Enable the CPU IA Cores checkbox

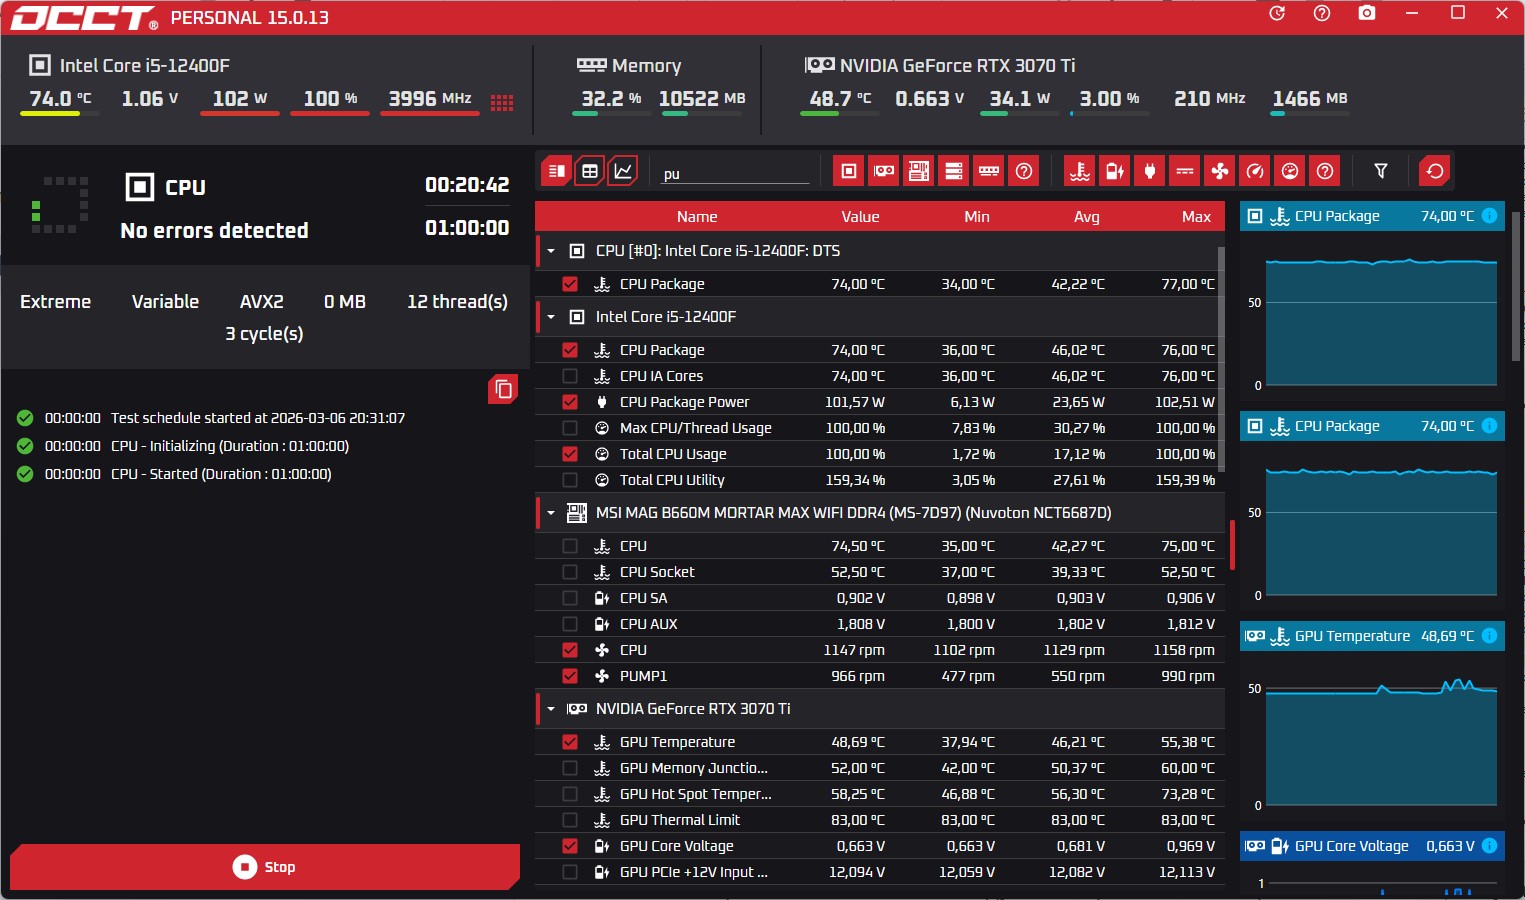pyautogui.click(x=570, y=376)
